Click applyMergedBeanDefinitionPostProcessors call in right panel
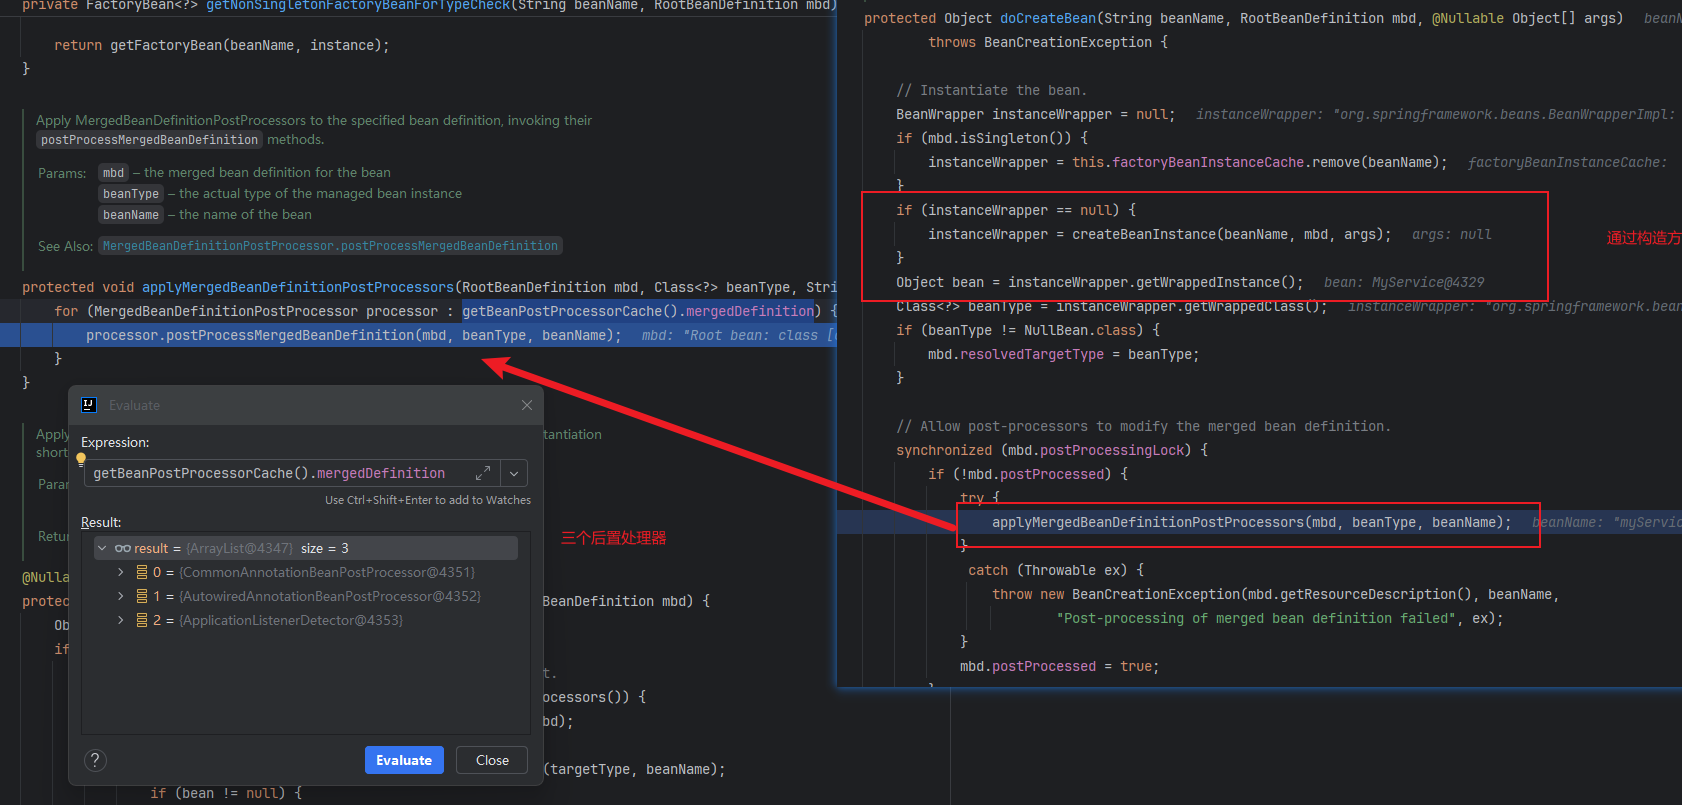The height and width of the screenshot is (805, 1682). (x=1148, y=522)
